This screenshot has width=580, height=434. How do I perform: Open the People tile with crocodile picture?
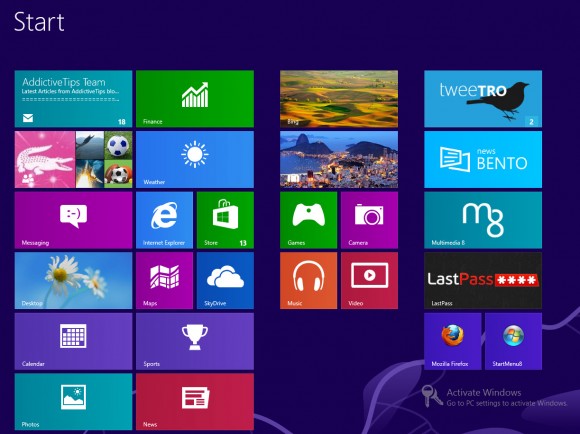tap(73, 159)
